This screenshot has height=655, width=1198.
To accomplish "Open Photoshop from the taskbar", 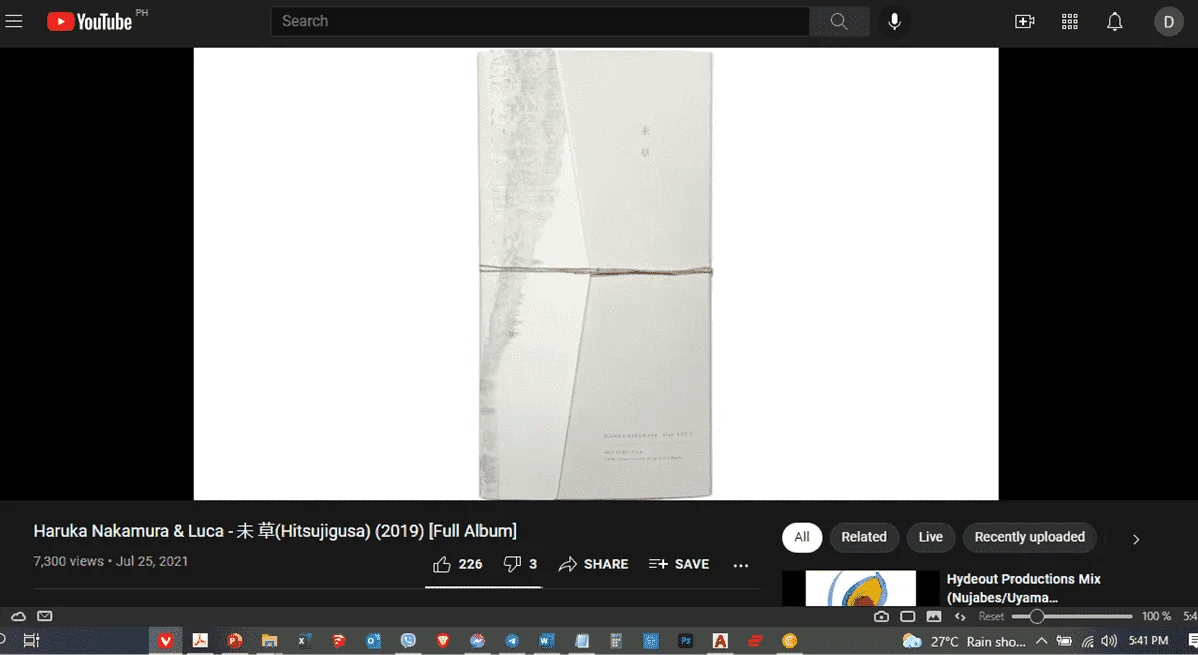I will 685,640.
